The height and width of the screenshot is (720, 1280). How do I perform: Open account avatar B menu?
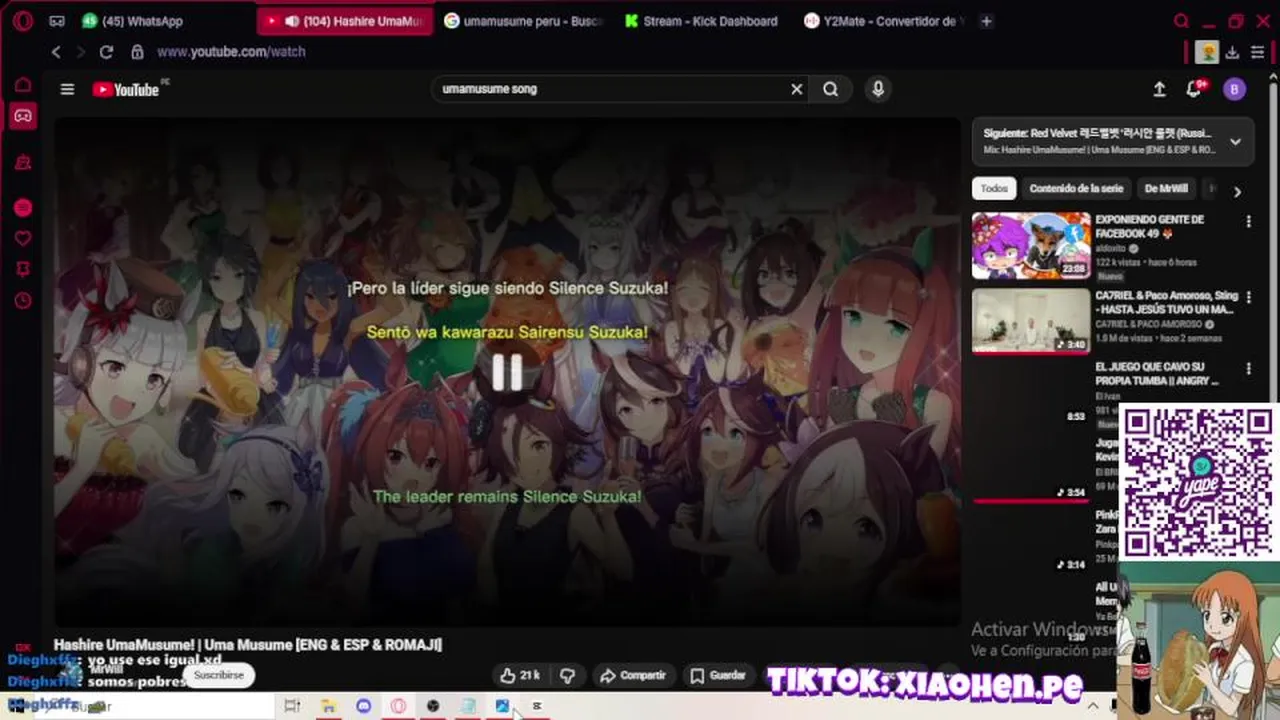click(x=1234, y=89)
